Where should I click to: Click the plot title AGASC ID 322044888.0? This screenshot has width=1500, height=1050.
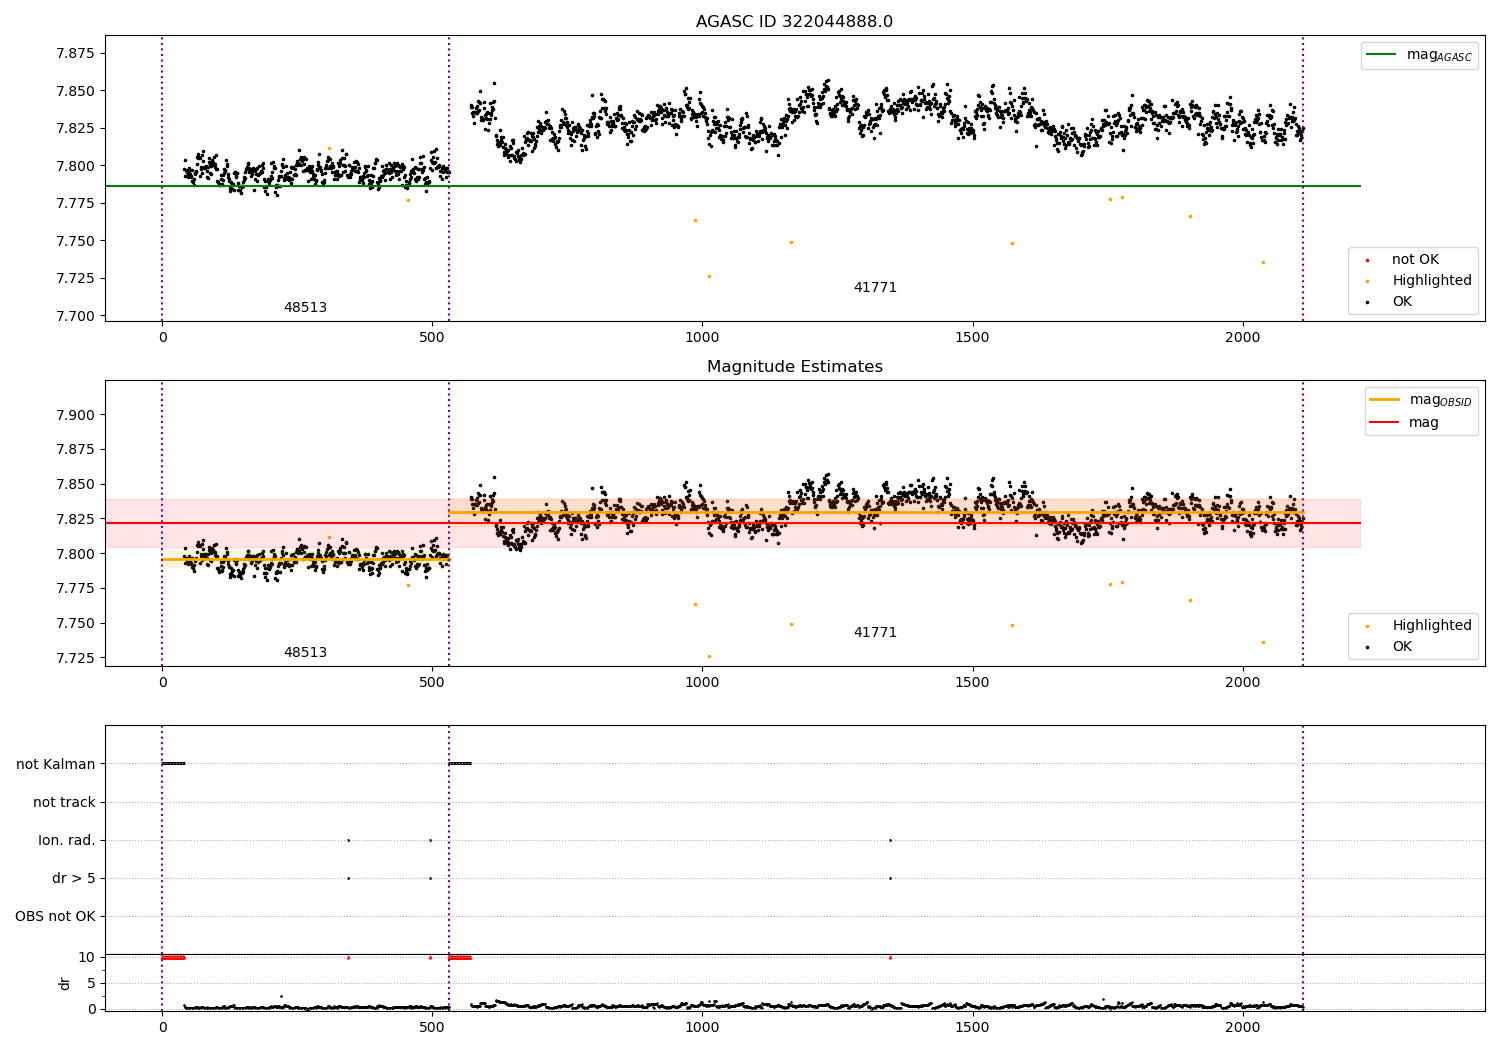point(794,22)
